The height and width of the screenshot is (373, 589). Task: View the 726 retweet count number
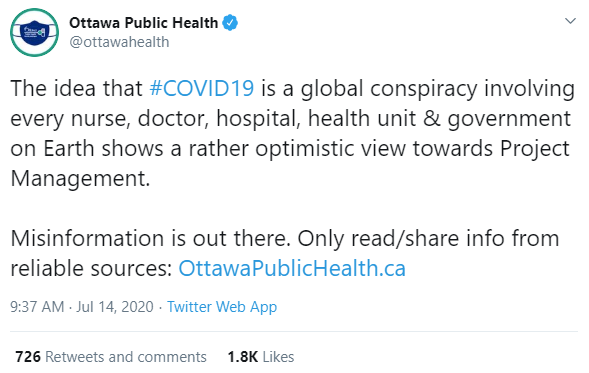[x=28, y=356]
